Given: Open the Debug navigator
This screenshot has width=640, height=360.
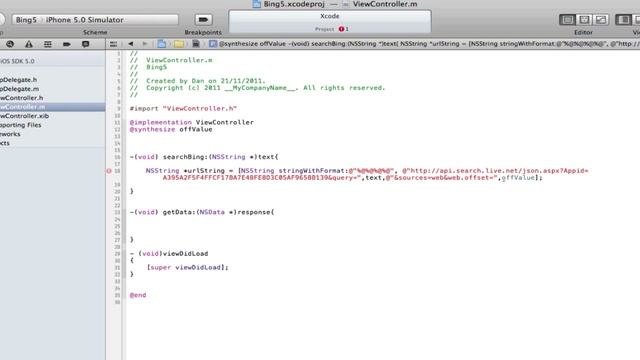Looking at the screenshot, I should tap(48, 44).
